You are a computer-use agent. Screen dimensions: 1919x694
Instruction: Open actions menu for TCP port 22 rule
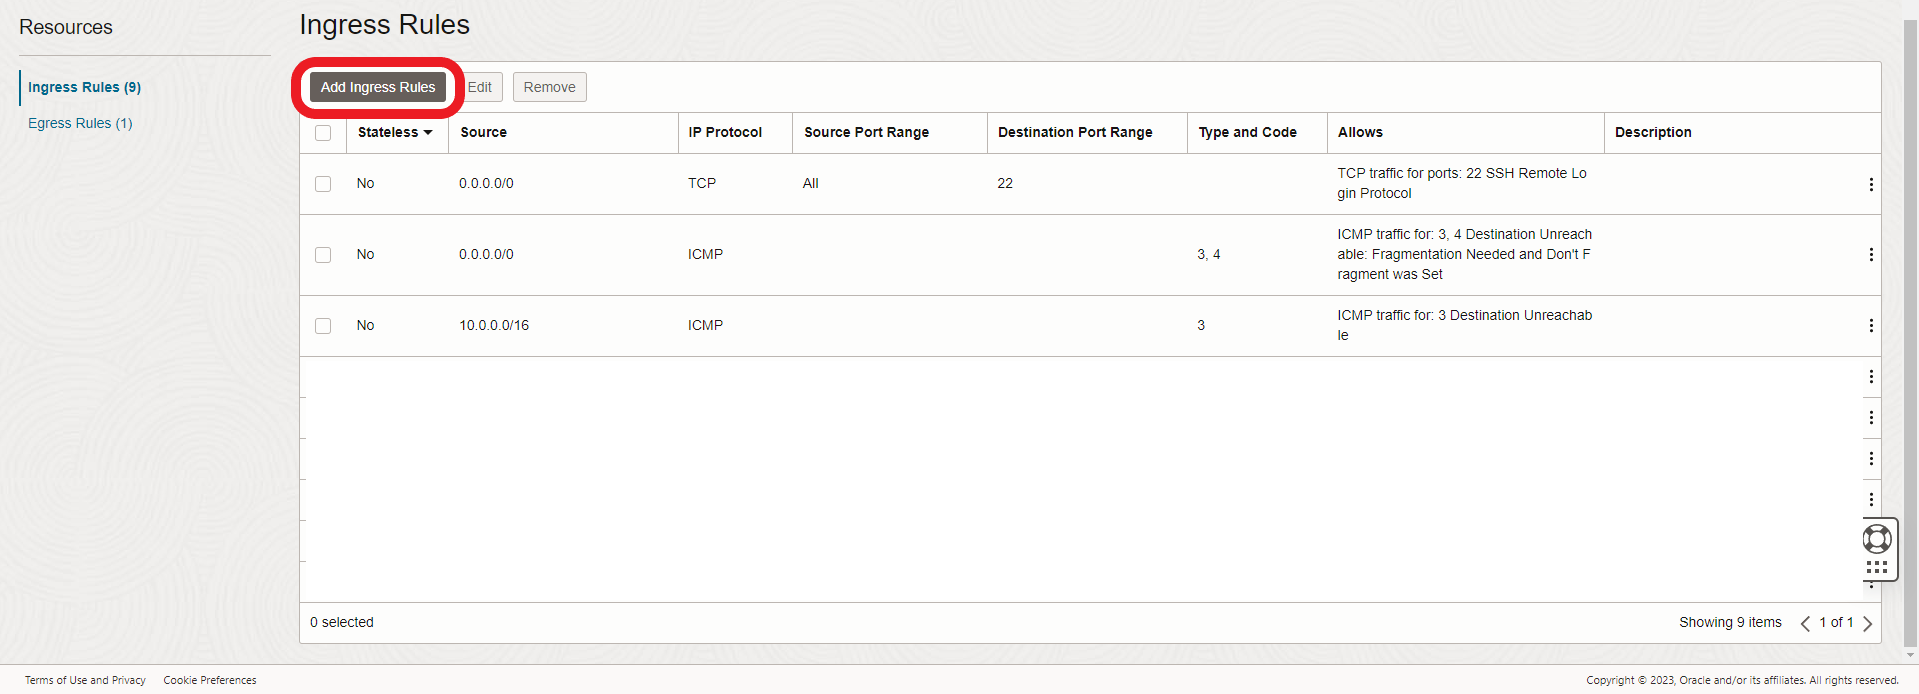[1870, 184]
